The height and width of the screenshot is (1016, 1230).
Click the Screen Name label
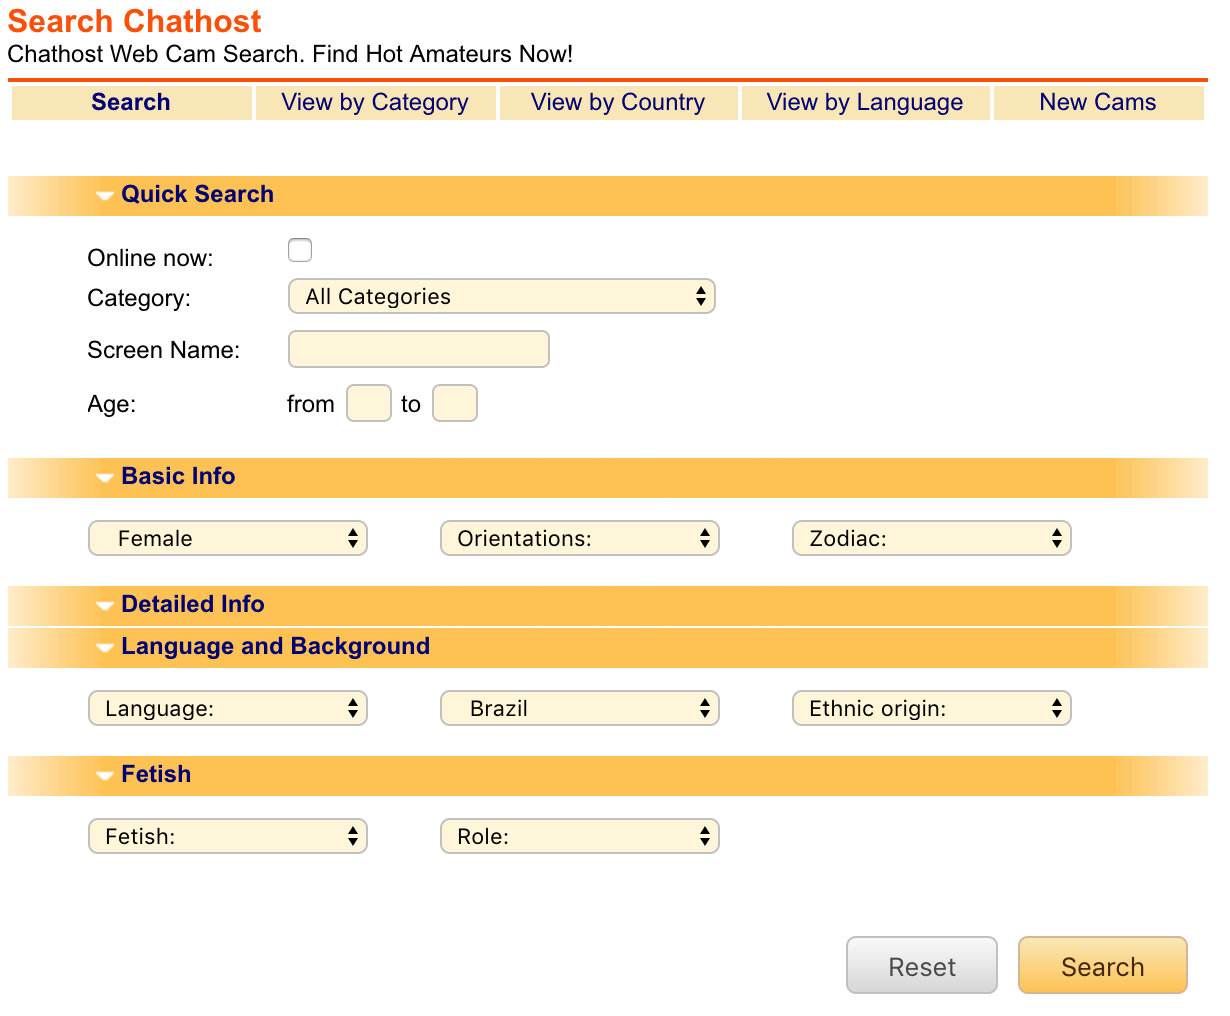[x=164, y=350]
